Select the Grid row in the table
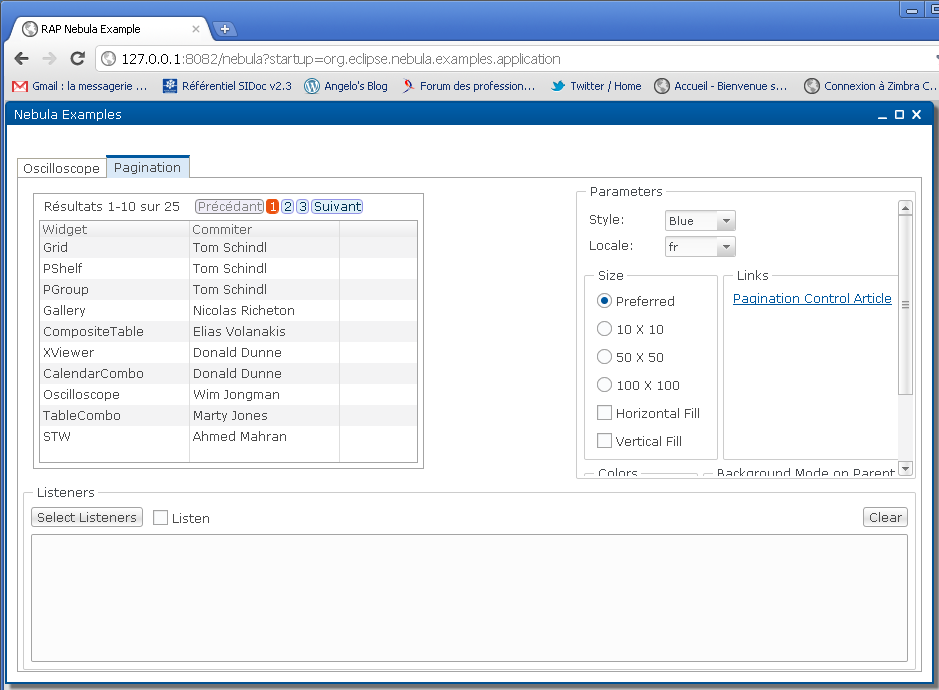 pos(228,247)
